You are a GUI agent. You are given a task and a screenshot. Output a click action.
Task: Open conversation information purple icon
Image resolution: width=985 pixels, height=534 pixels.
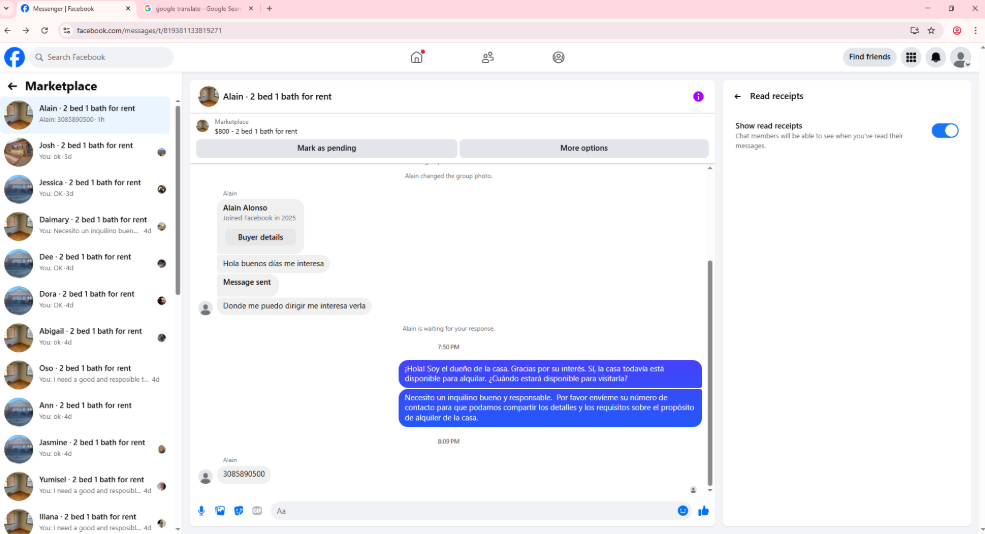point(698,97)
